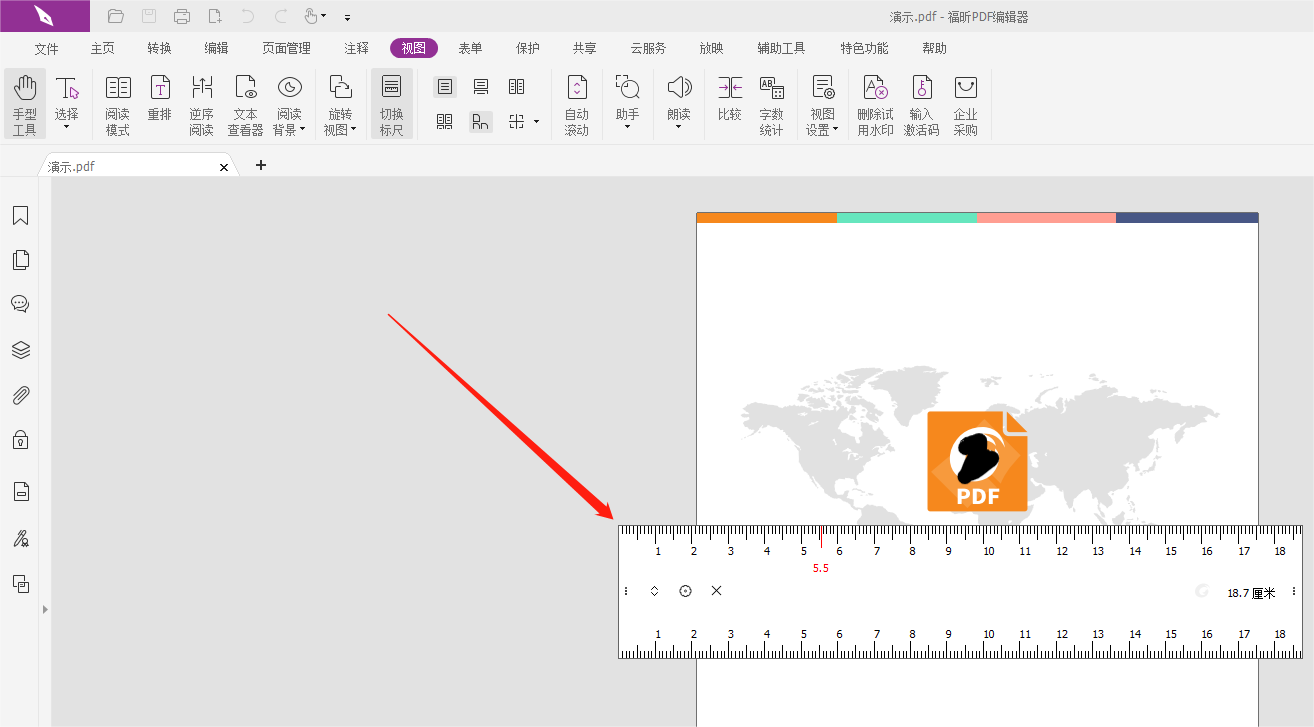1314x727 pixels.
Task: Add a new tab with plus button
Action: pyautogui.click(x=261, y=165)
